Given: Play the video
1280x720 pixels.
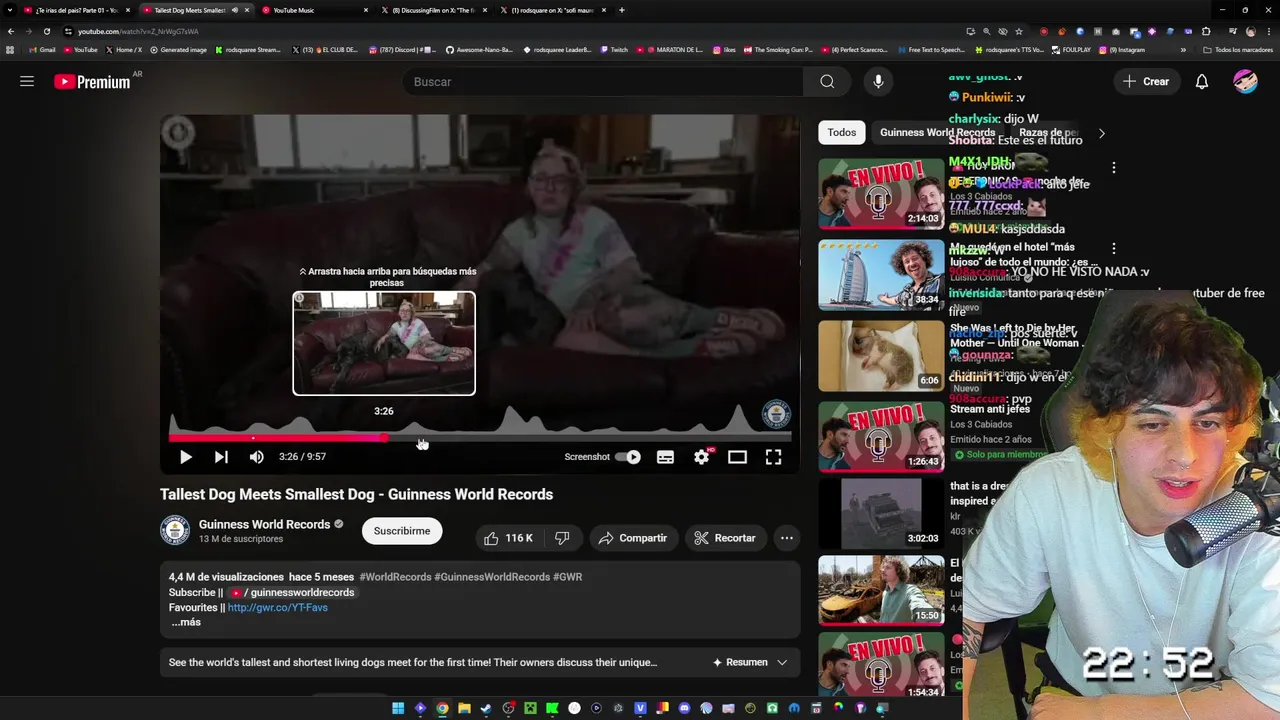Looking at the screenshot, I should click(x=185, y=457).
